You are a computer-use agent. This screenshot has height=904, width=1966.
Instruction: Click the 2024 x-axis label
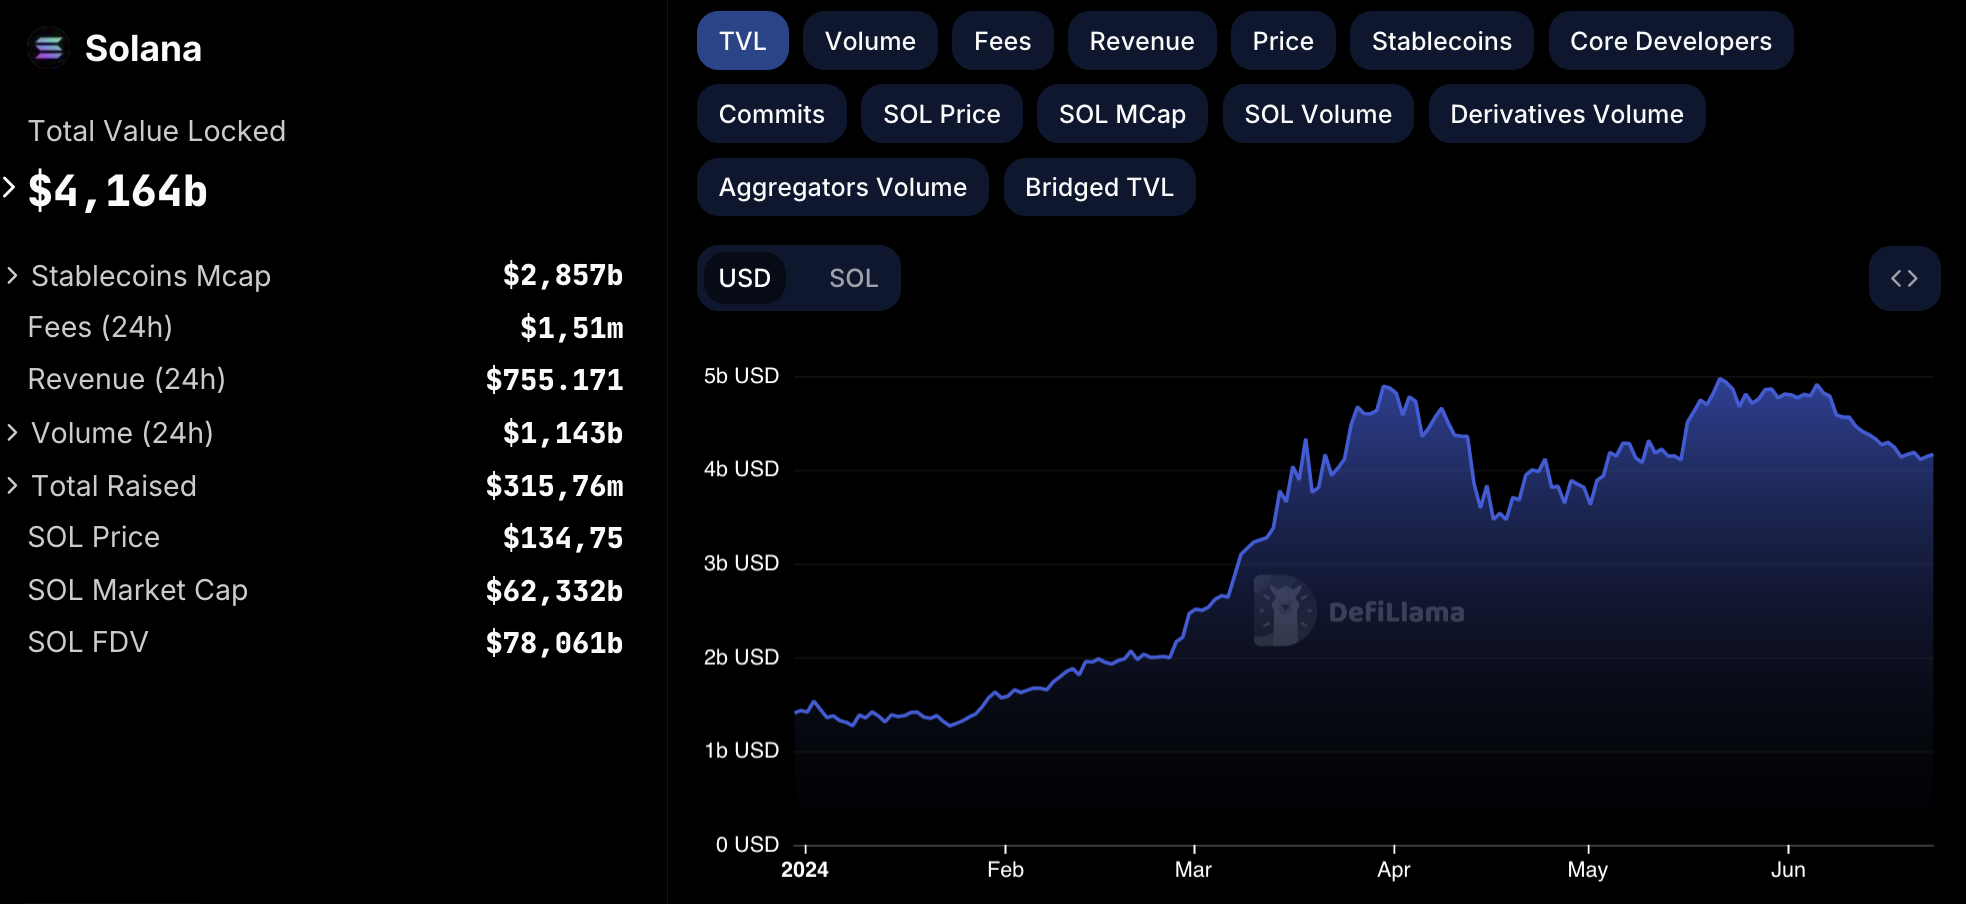[805, 870]
